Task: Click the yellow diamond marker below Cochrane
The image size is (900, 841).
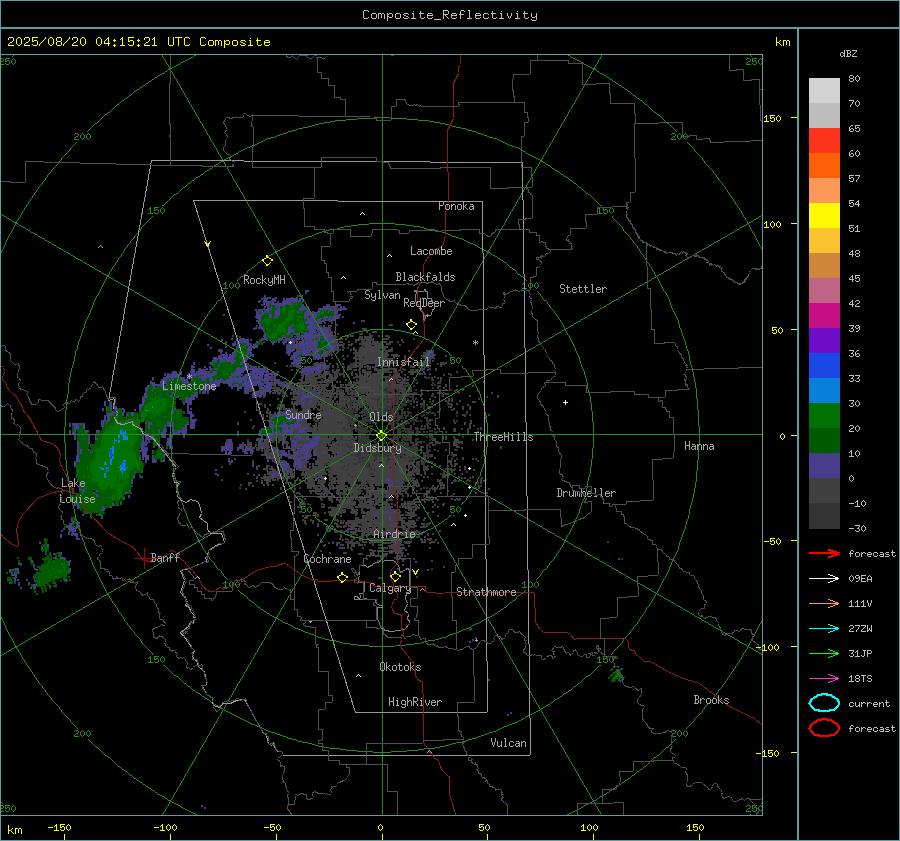Action: tap(342, 577)
